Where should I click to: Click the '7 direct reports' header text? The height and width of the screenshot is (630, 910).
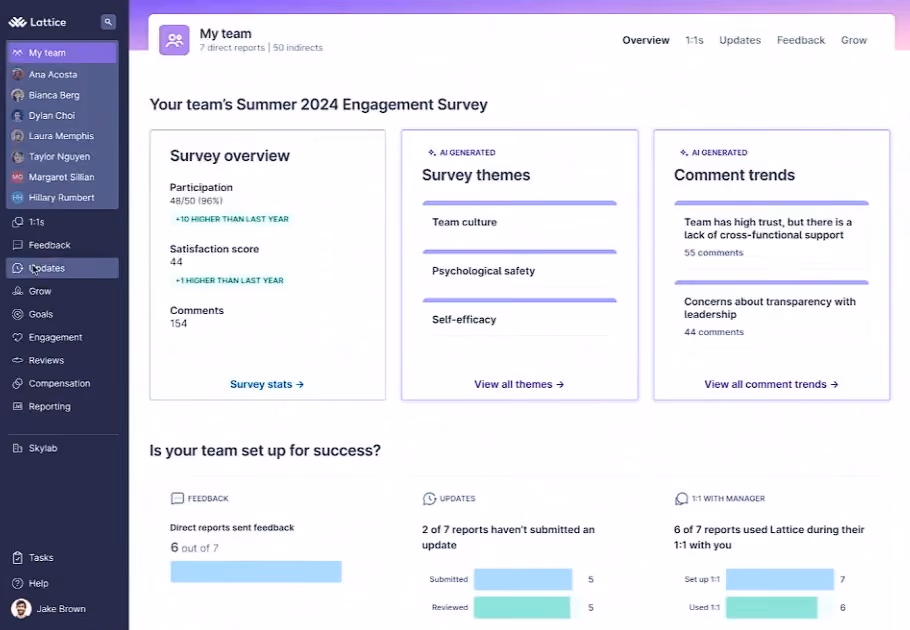click(232, 48)
